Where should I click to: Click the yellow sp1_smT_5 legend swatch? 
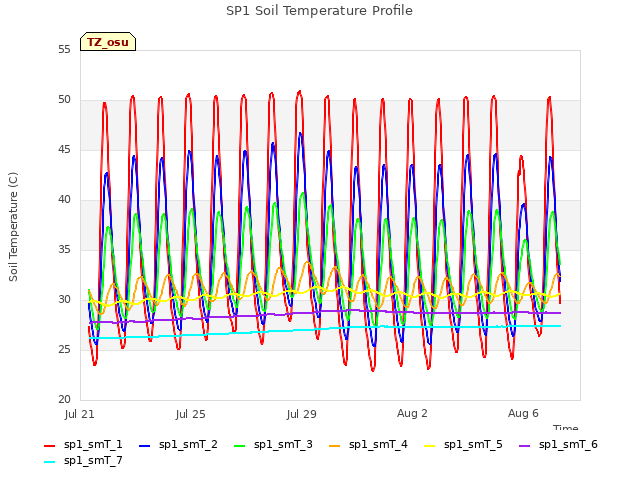(429, 446)
